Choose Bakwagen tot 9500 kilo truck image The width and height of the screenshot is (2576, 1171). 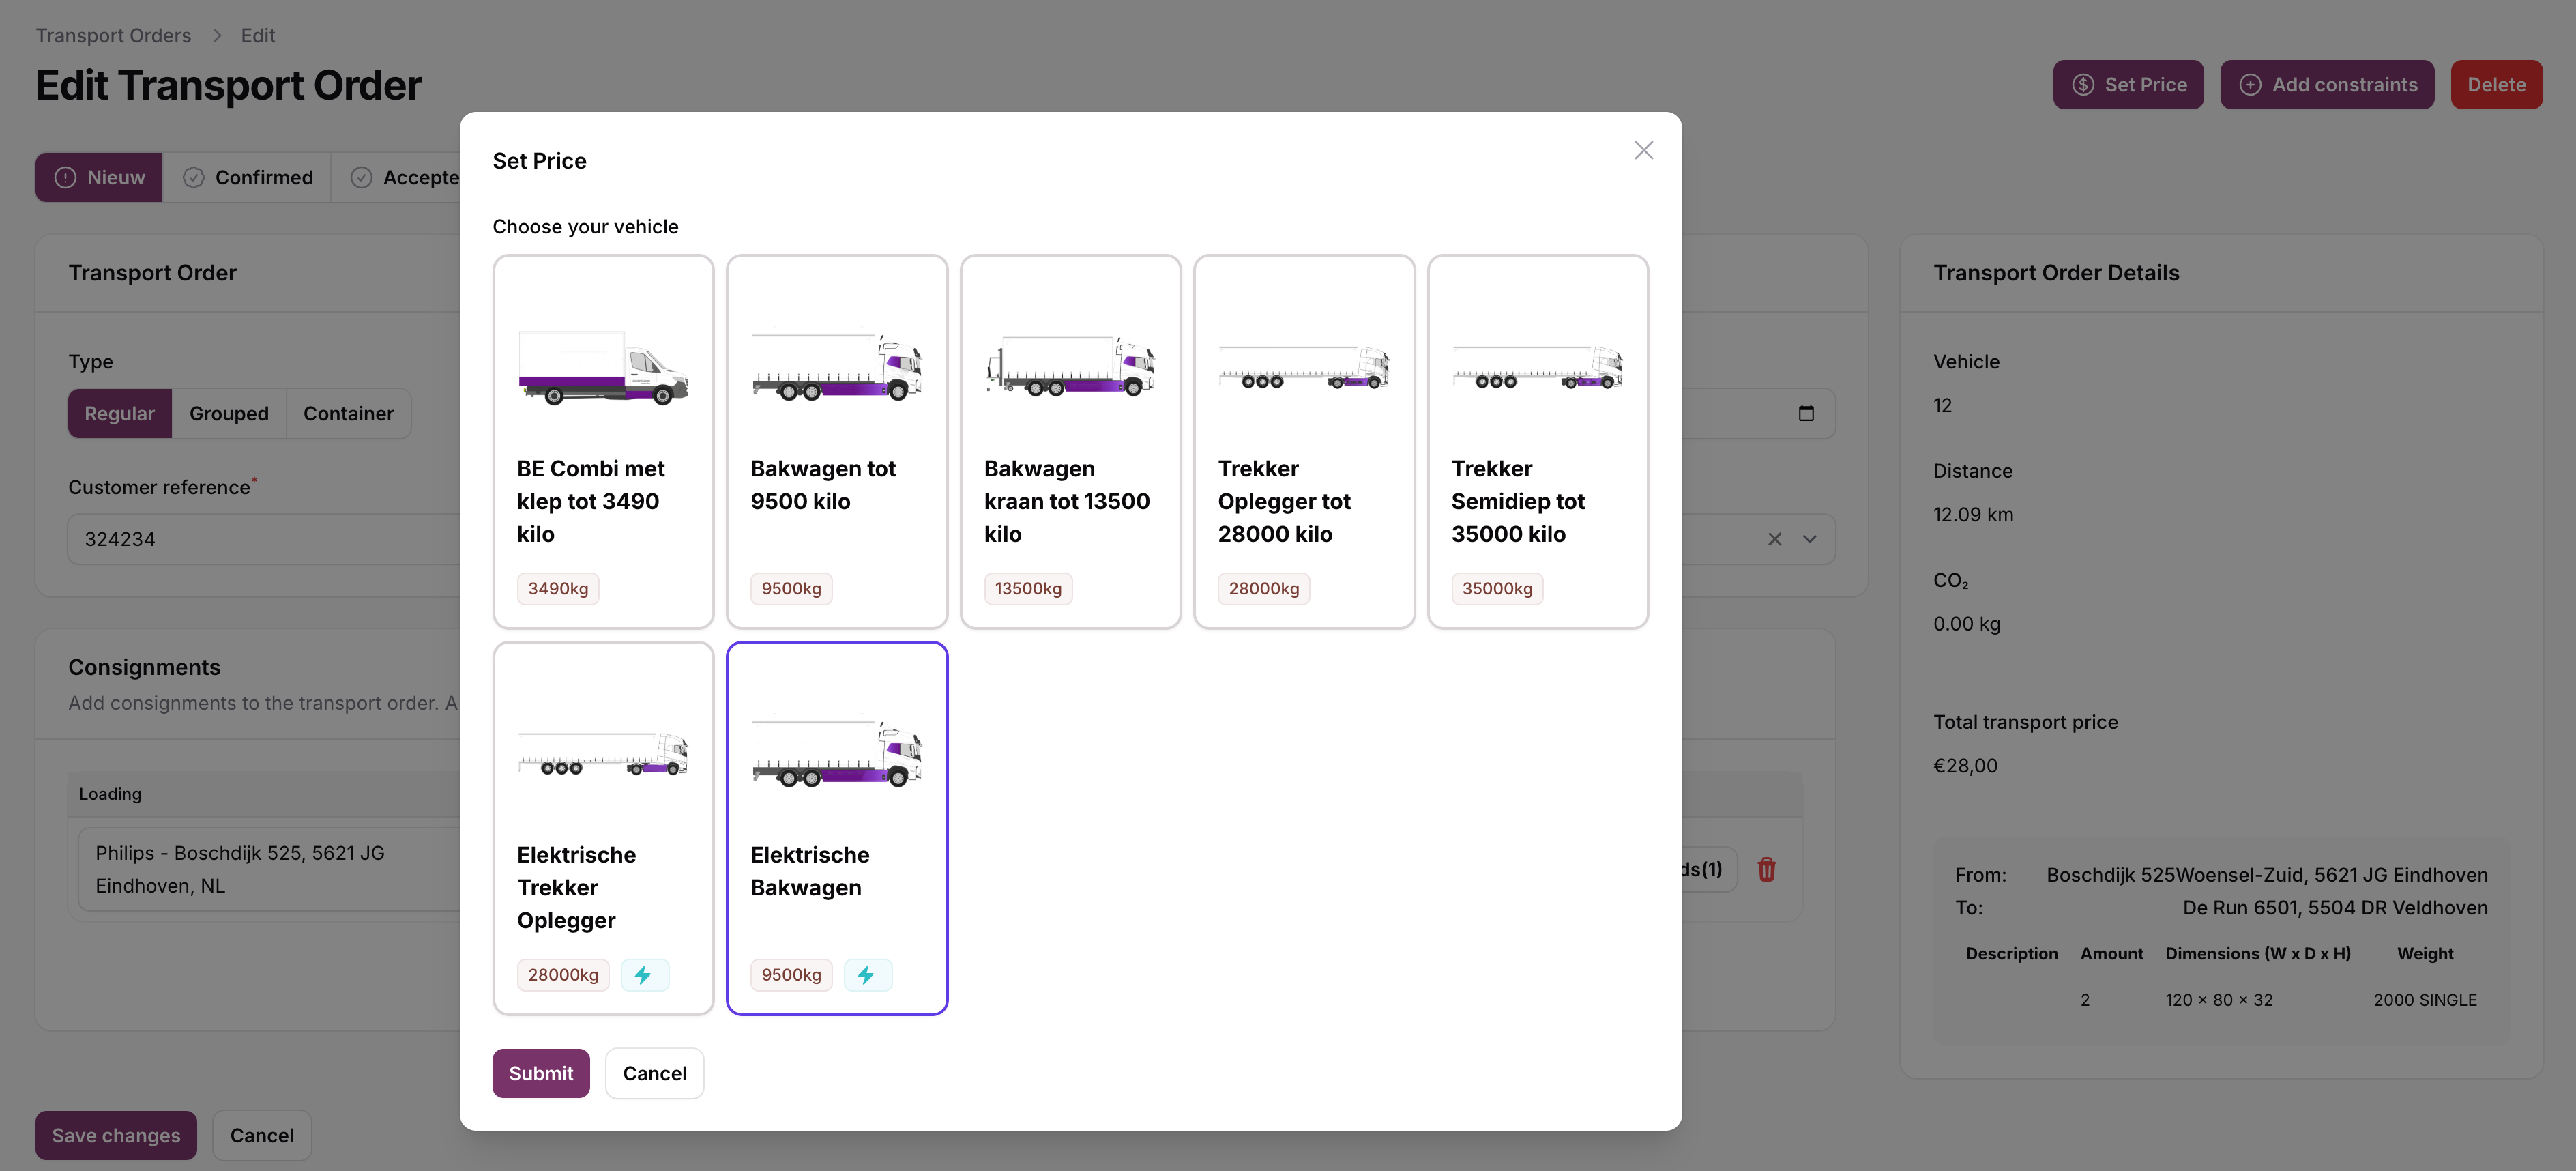coord(837,368)
